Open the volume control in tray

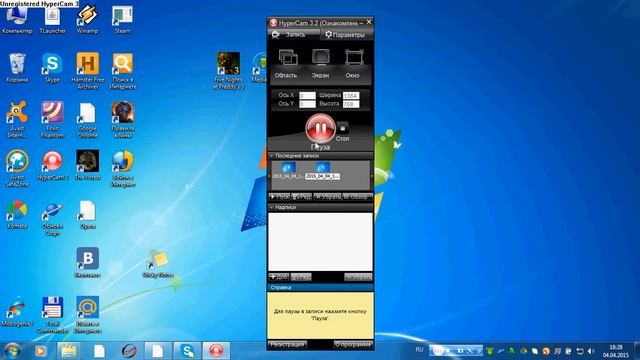click(x=591, y=351)
